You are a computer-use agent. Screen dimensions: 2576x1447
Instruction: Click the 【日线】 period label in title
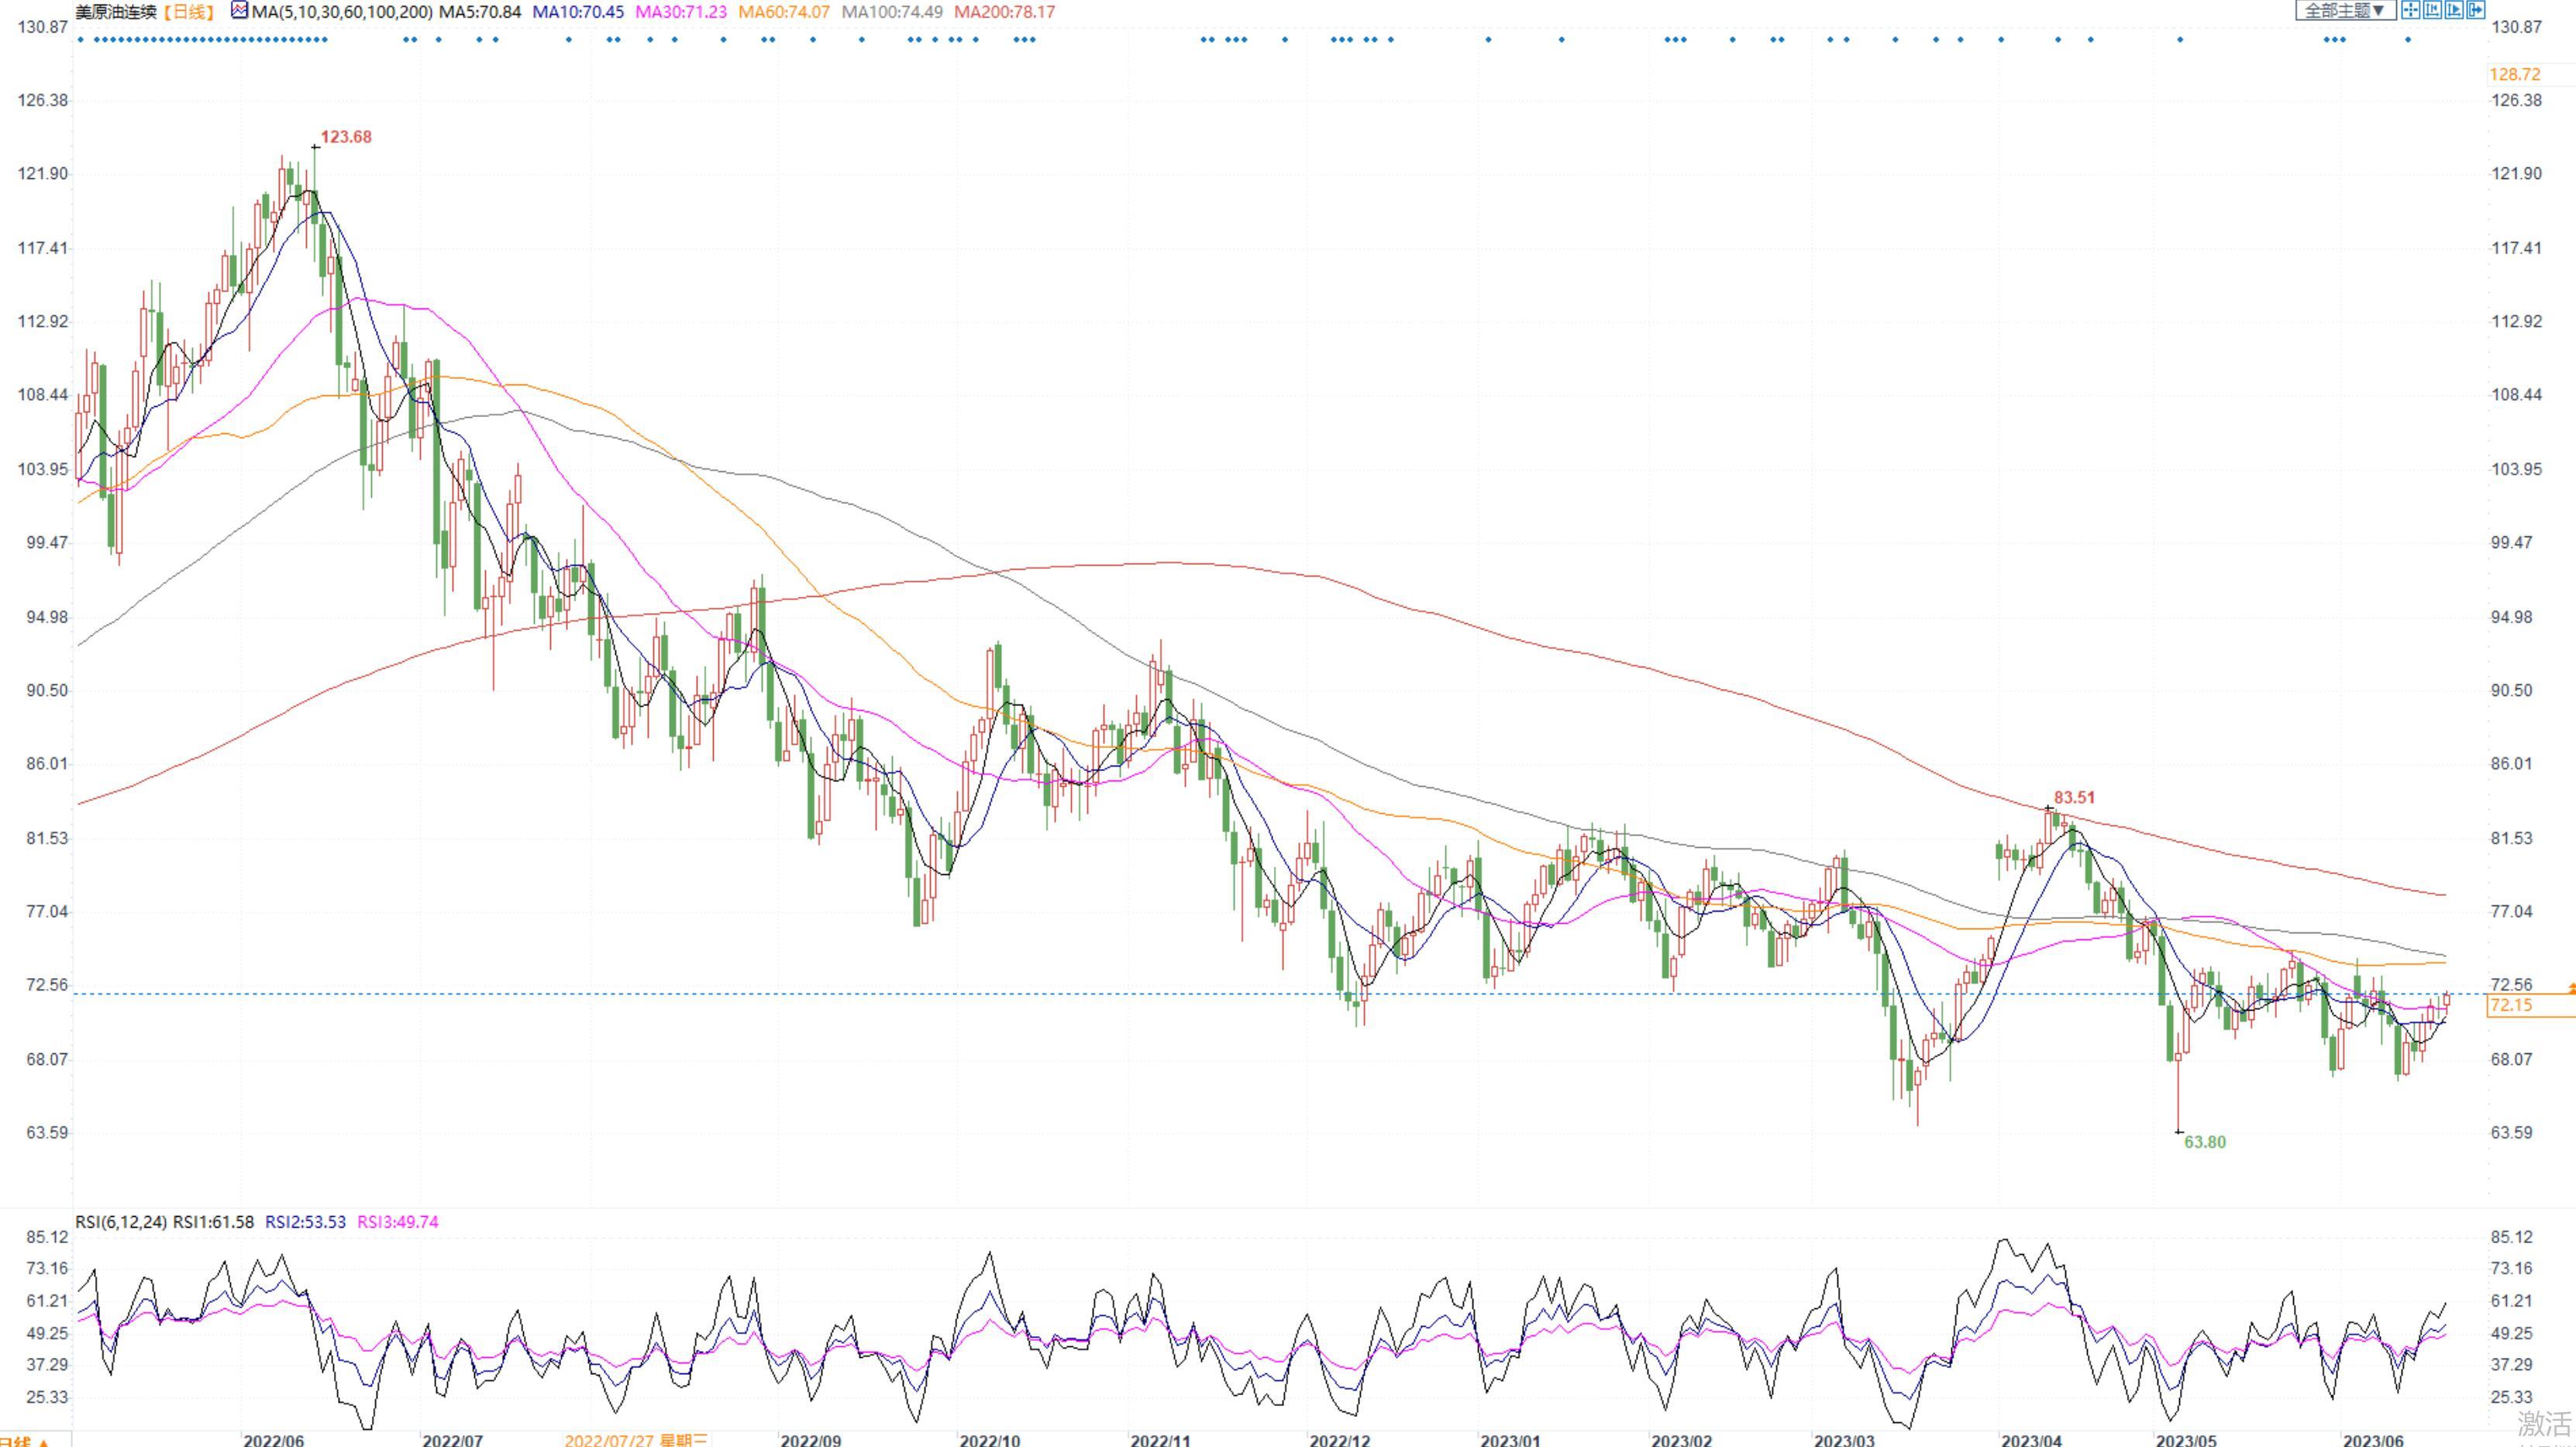tap(189, 12)
